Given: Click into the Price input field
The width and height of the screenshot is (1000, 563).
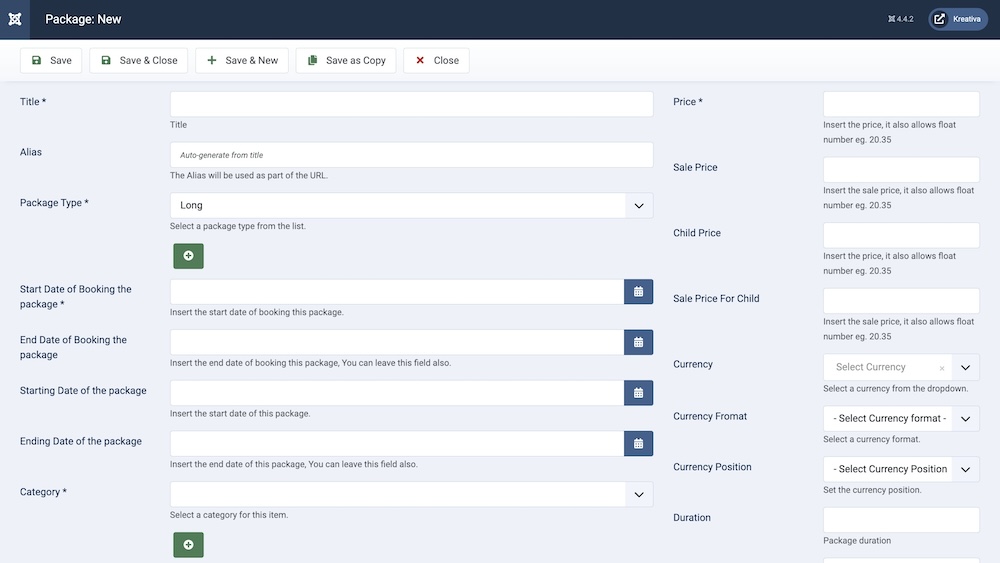Looking at the screenshot, I should (x=901, y=104).
